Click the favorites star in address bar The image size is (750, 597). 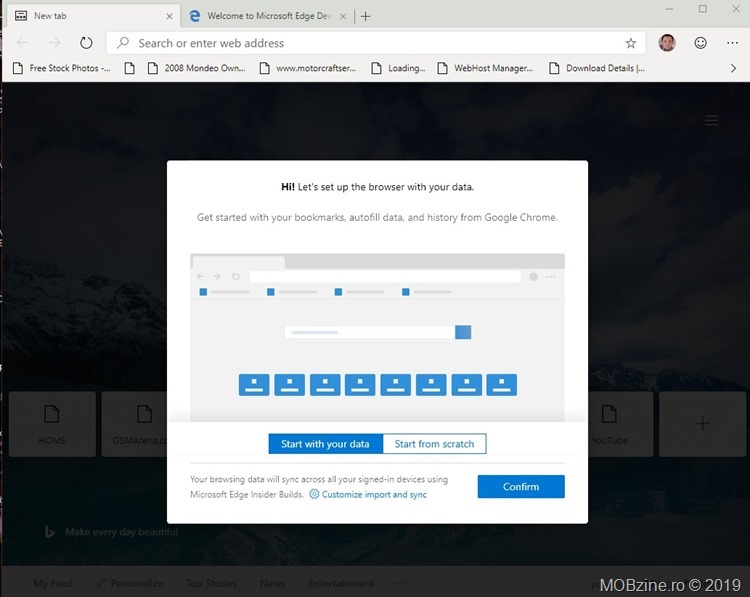coord(630,43)
